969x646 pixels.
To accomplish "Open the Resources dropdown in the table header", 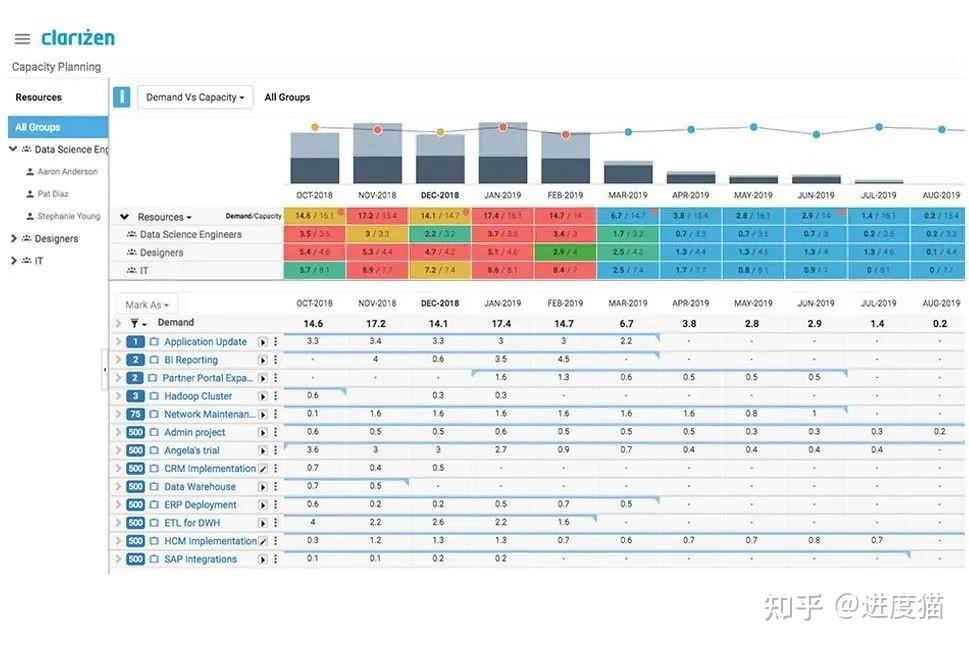I will tap(164, 217).
